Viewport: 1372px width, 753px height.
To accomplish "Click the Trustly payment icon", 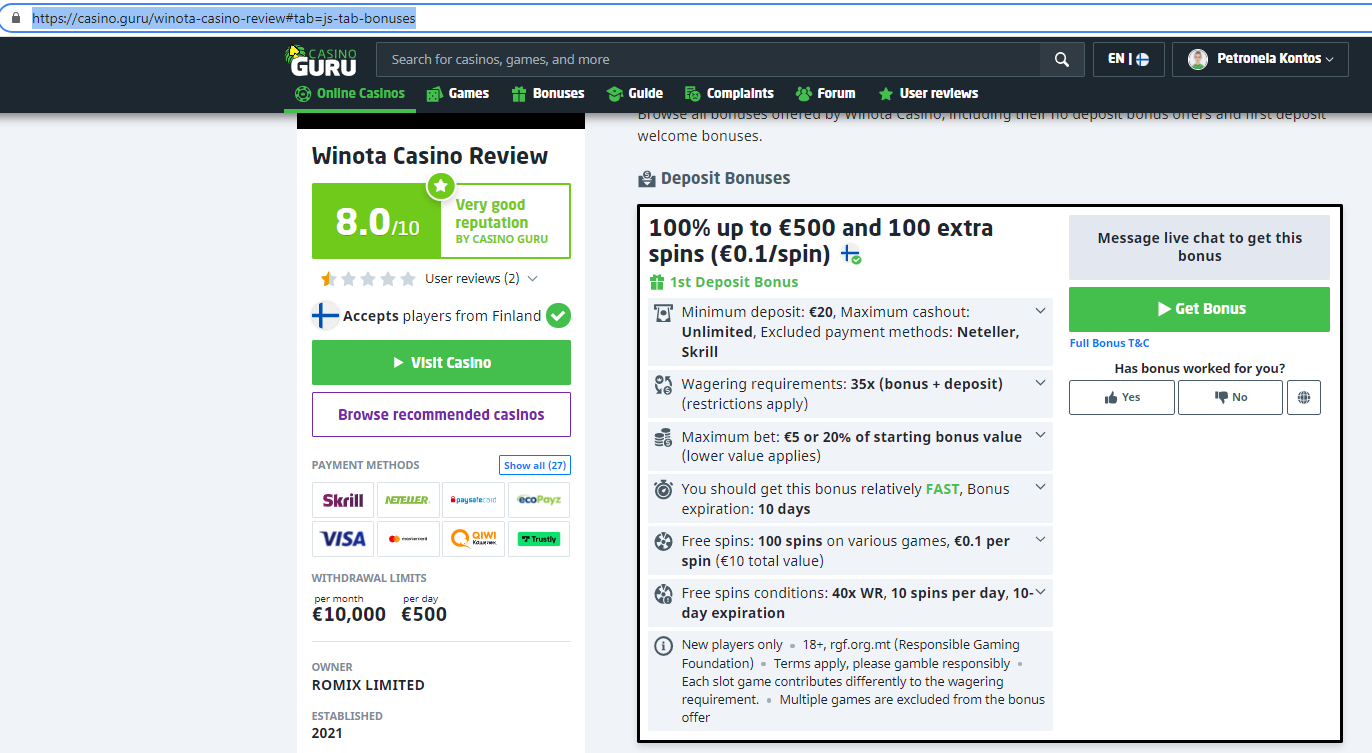I will point(538,539).
